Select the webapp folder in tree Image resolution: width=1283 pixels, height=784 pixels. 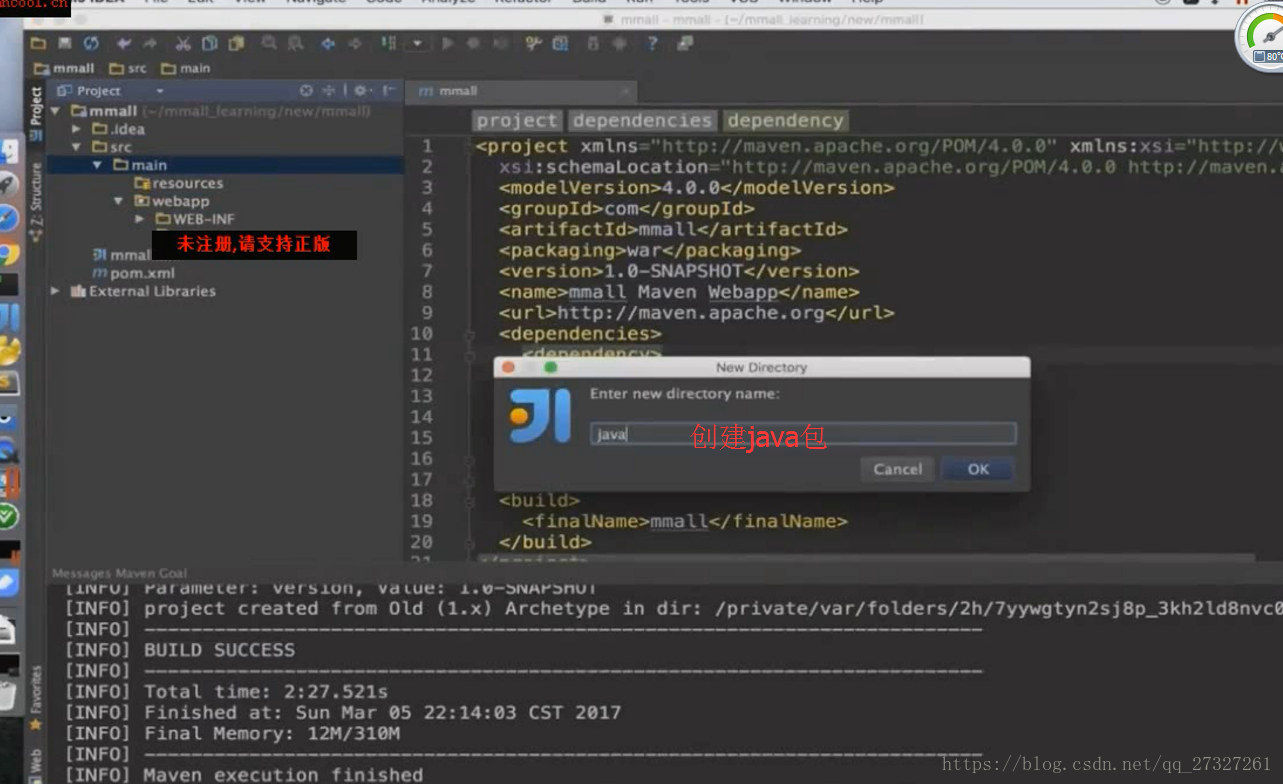pyautogui.click(x=171, y=201)
